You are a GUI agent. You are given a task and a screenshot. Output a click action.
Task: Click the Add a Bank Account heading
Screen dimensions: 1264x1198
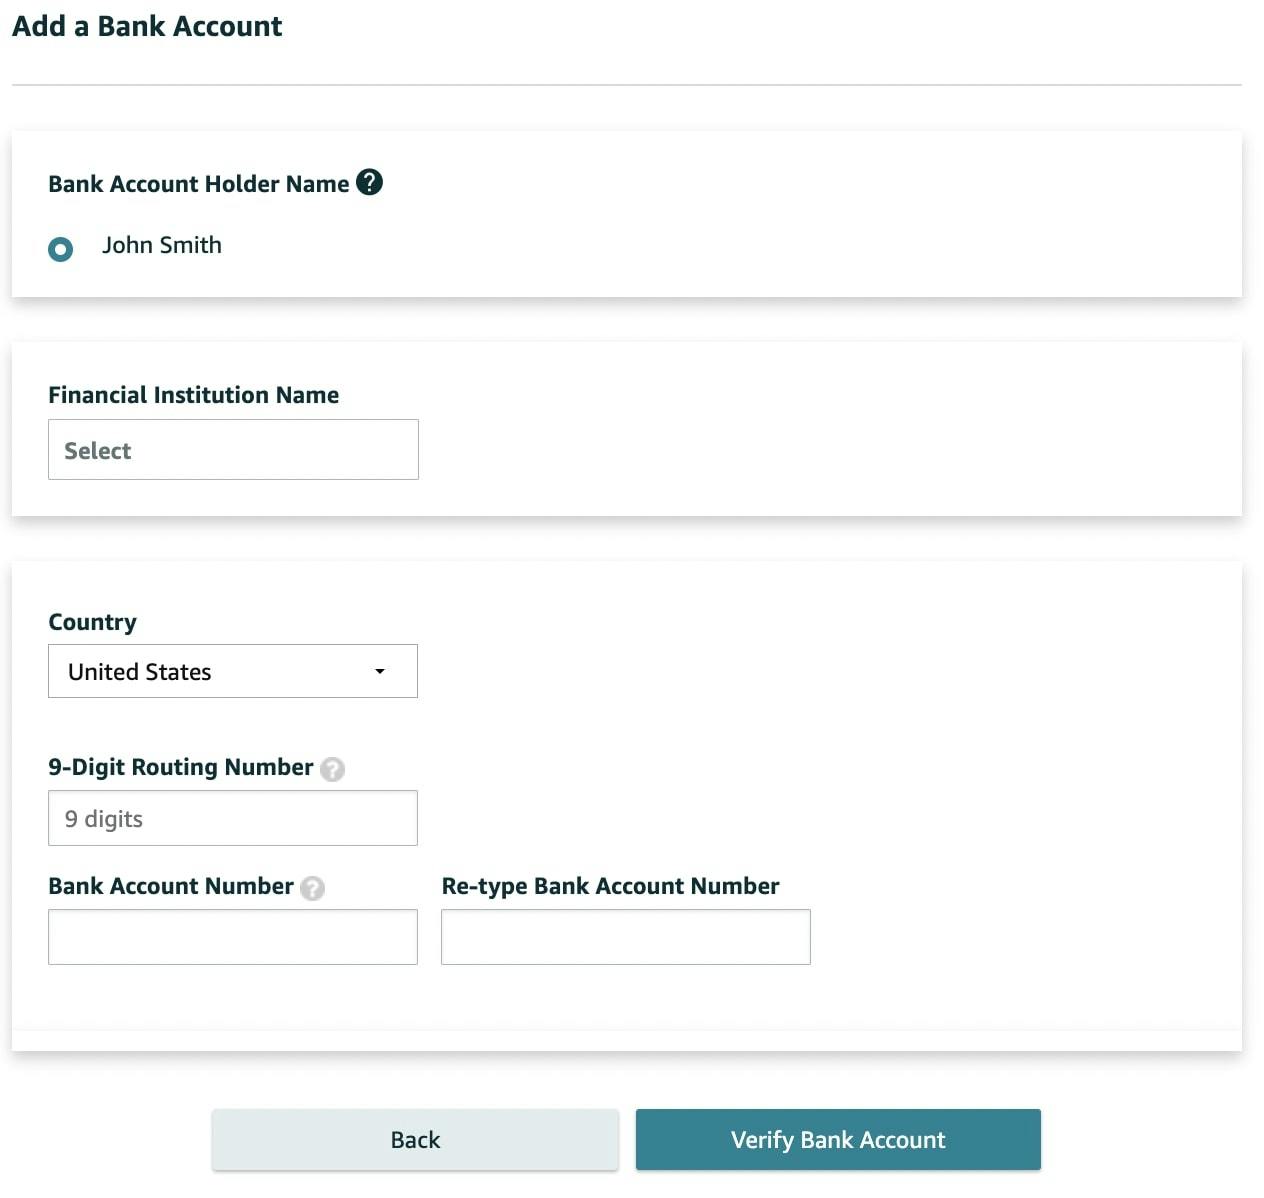tap(147, 26)
